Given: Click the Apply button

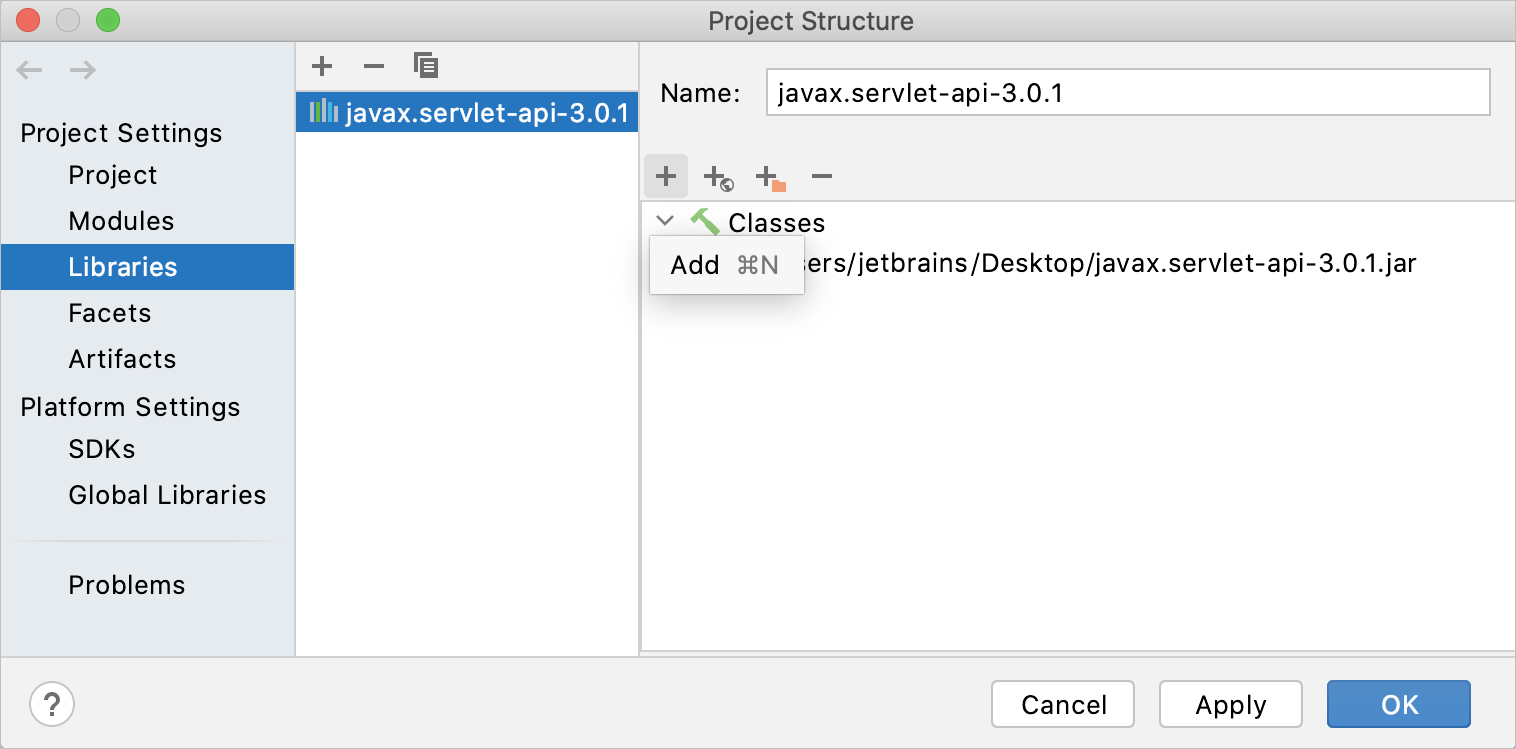Looking at the screenshot, I should click(1231, 705).
